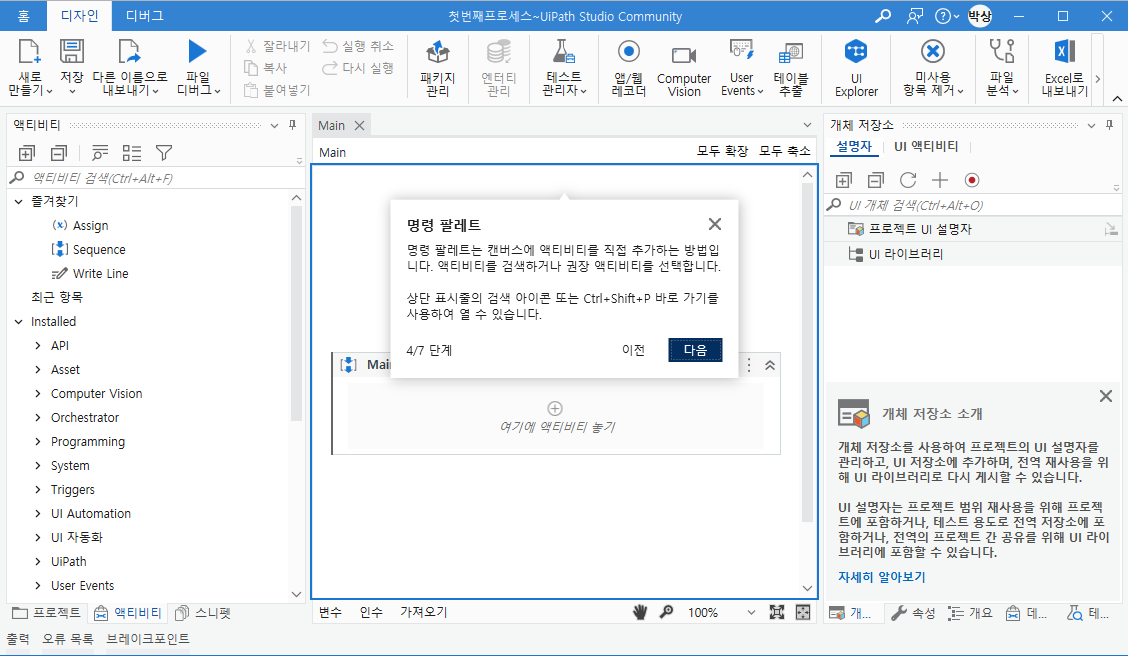The width and height of the screenshot is (1128, 656).
Task: Click Remove Unused (미사용 항목 제거) icon
Action: (932, 52)
